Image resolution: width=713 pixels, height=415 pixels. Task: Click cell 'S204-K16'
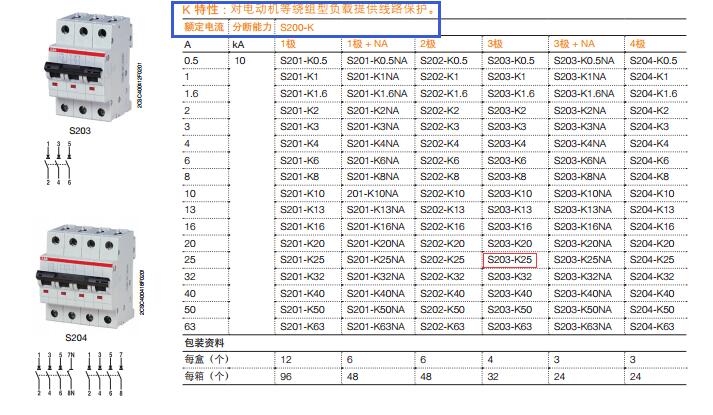coord(652,227)
